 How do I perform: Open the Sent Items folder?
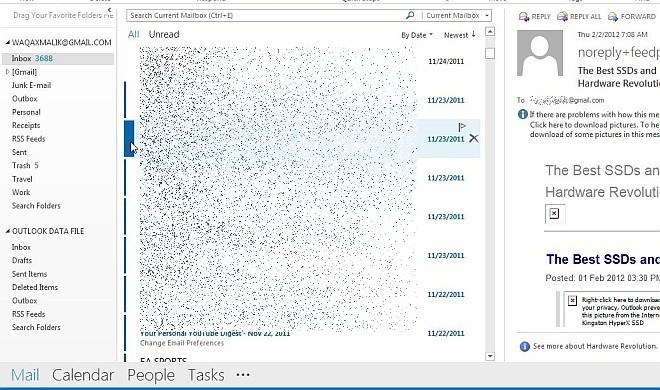click(29, 274)
